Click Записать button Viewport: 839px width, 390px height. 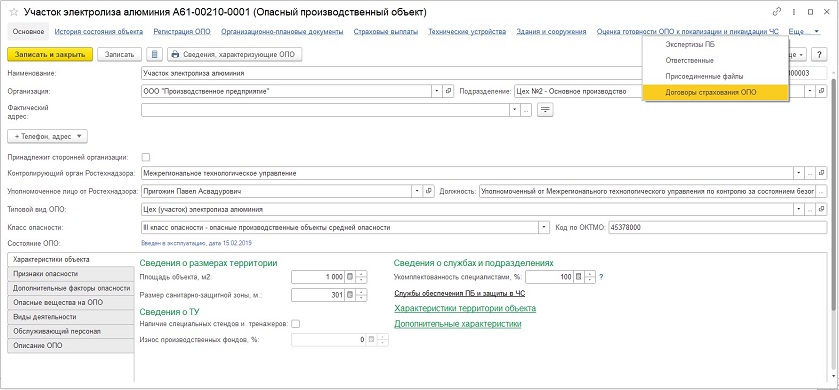(120, 54)
